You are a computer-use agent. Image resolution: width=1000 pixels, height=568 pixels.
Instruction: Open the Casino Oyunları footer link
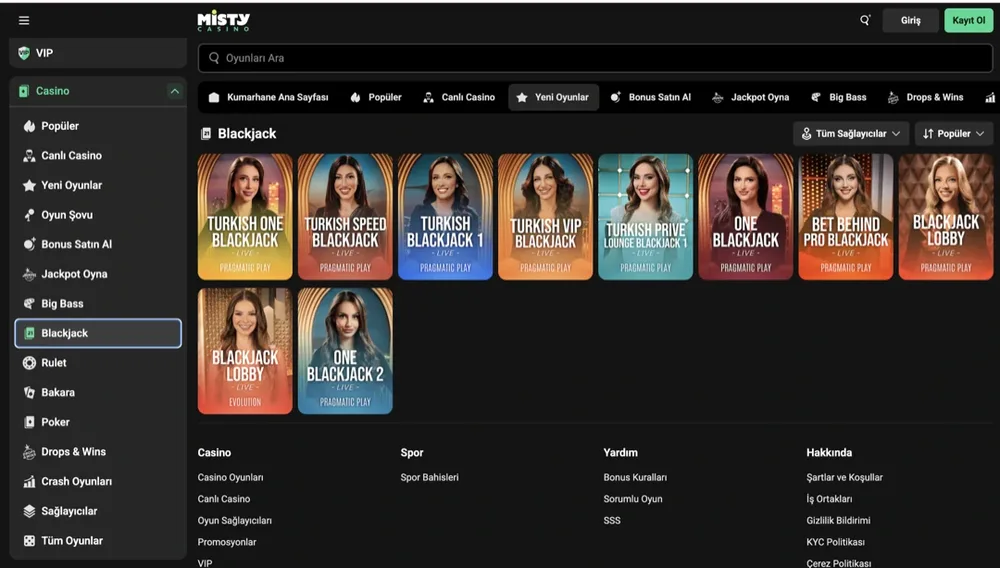(230, 477)
